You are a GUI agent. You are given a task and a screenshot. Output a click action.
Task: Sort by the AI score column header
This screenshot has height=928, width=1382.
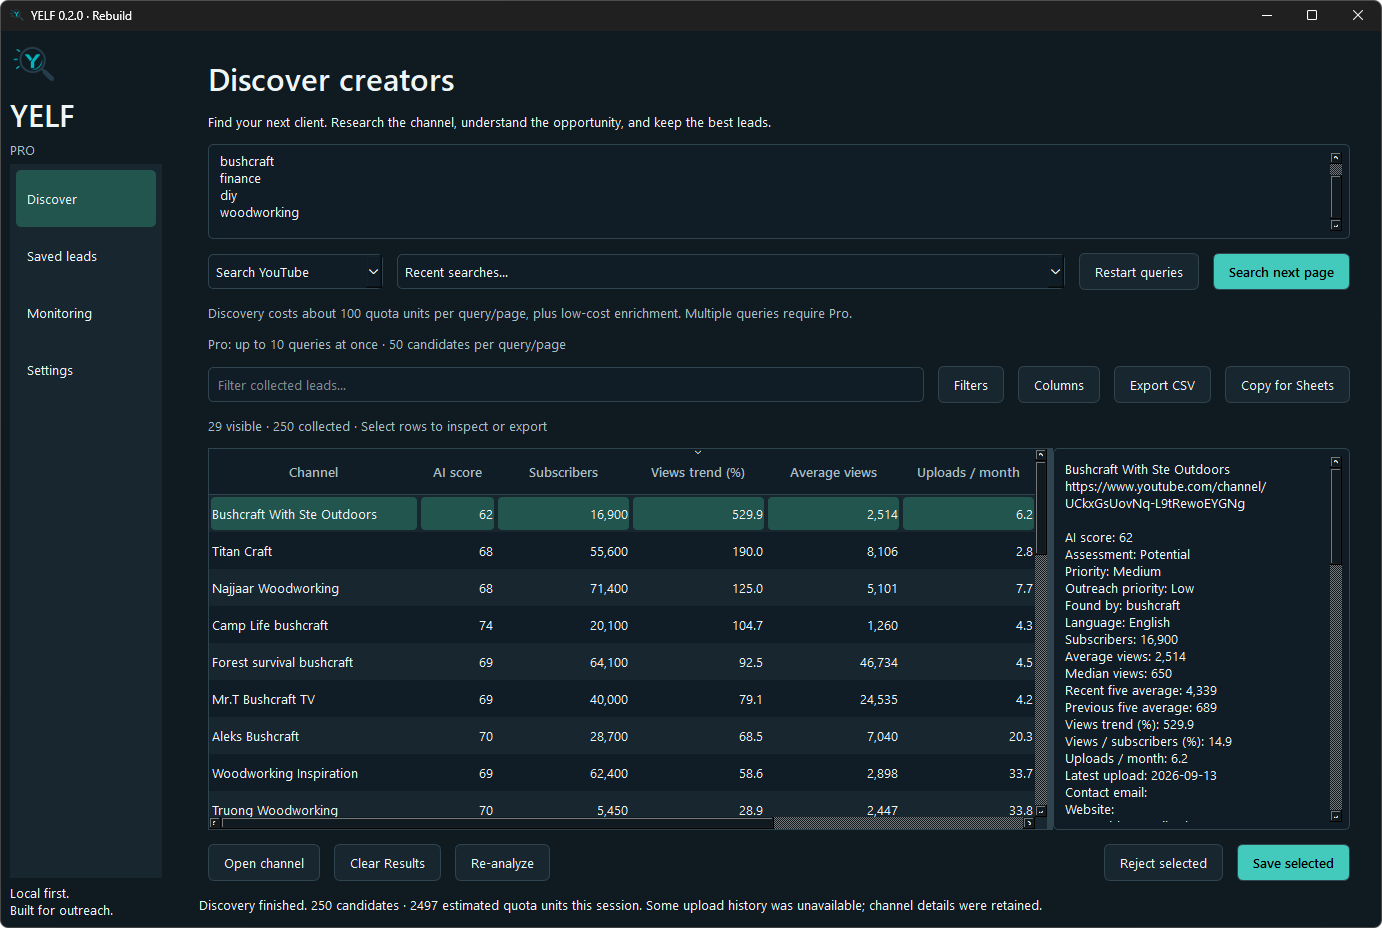pos(457,472)
